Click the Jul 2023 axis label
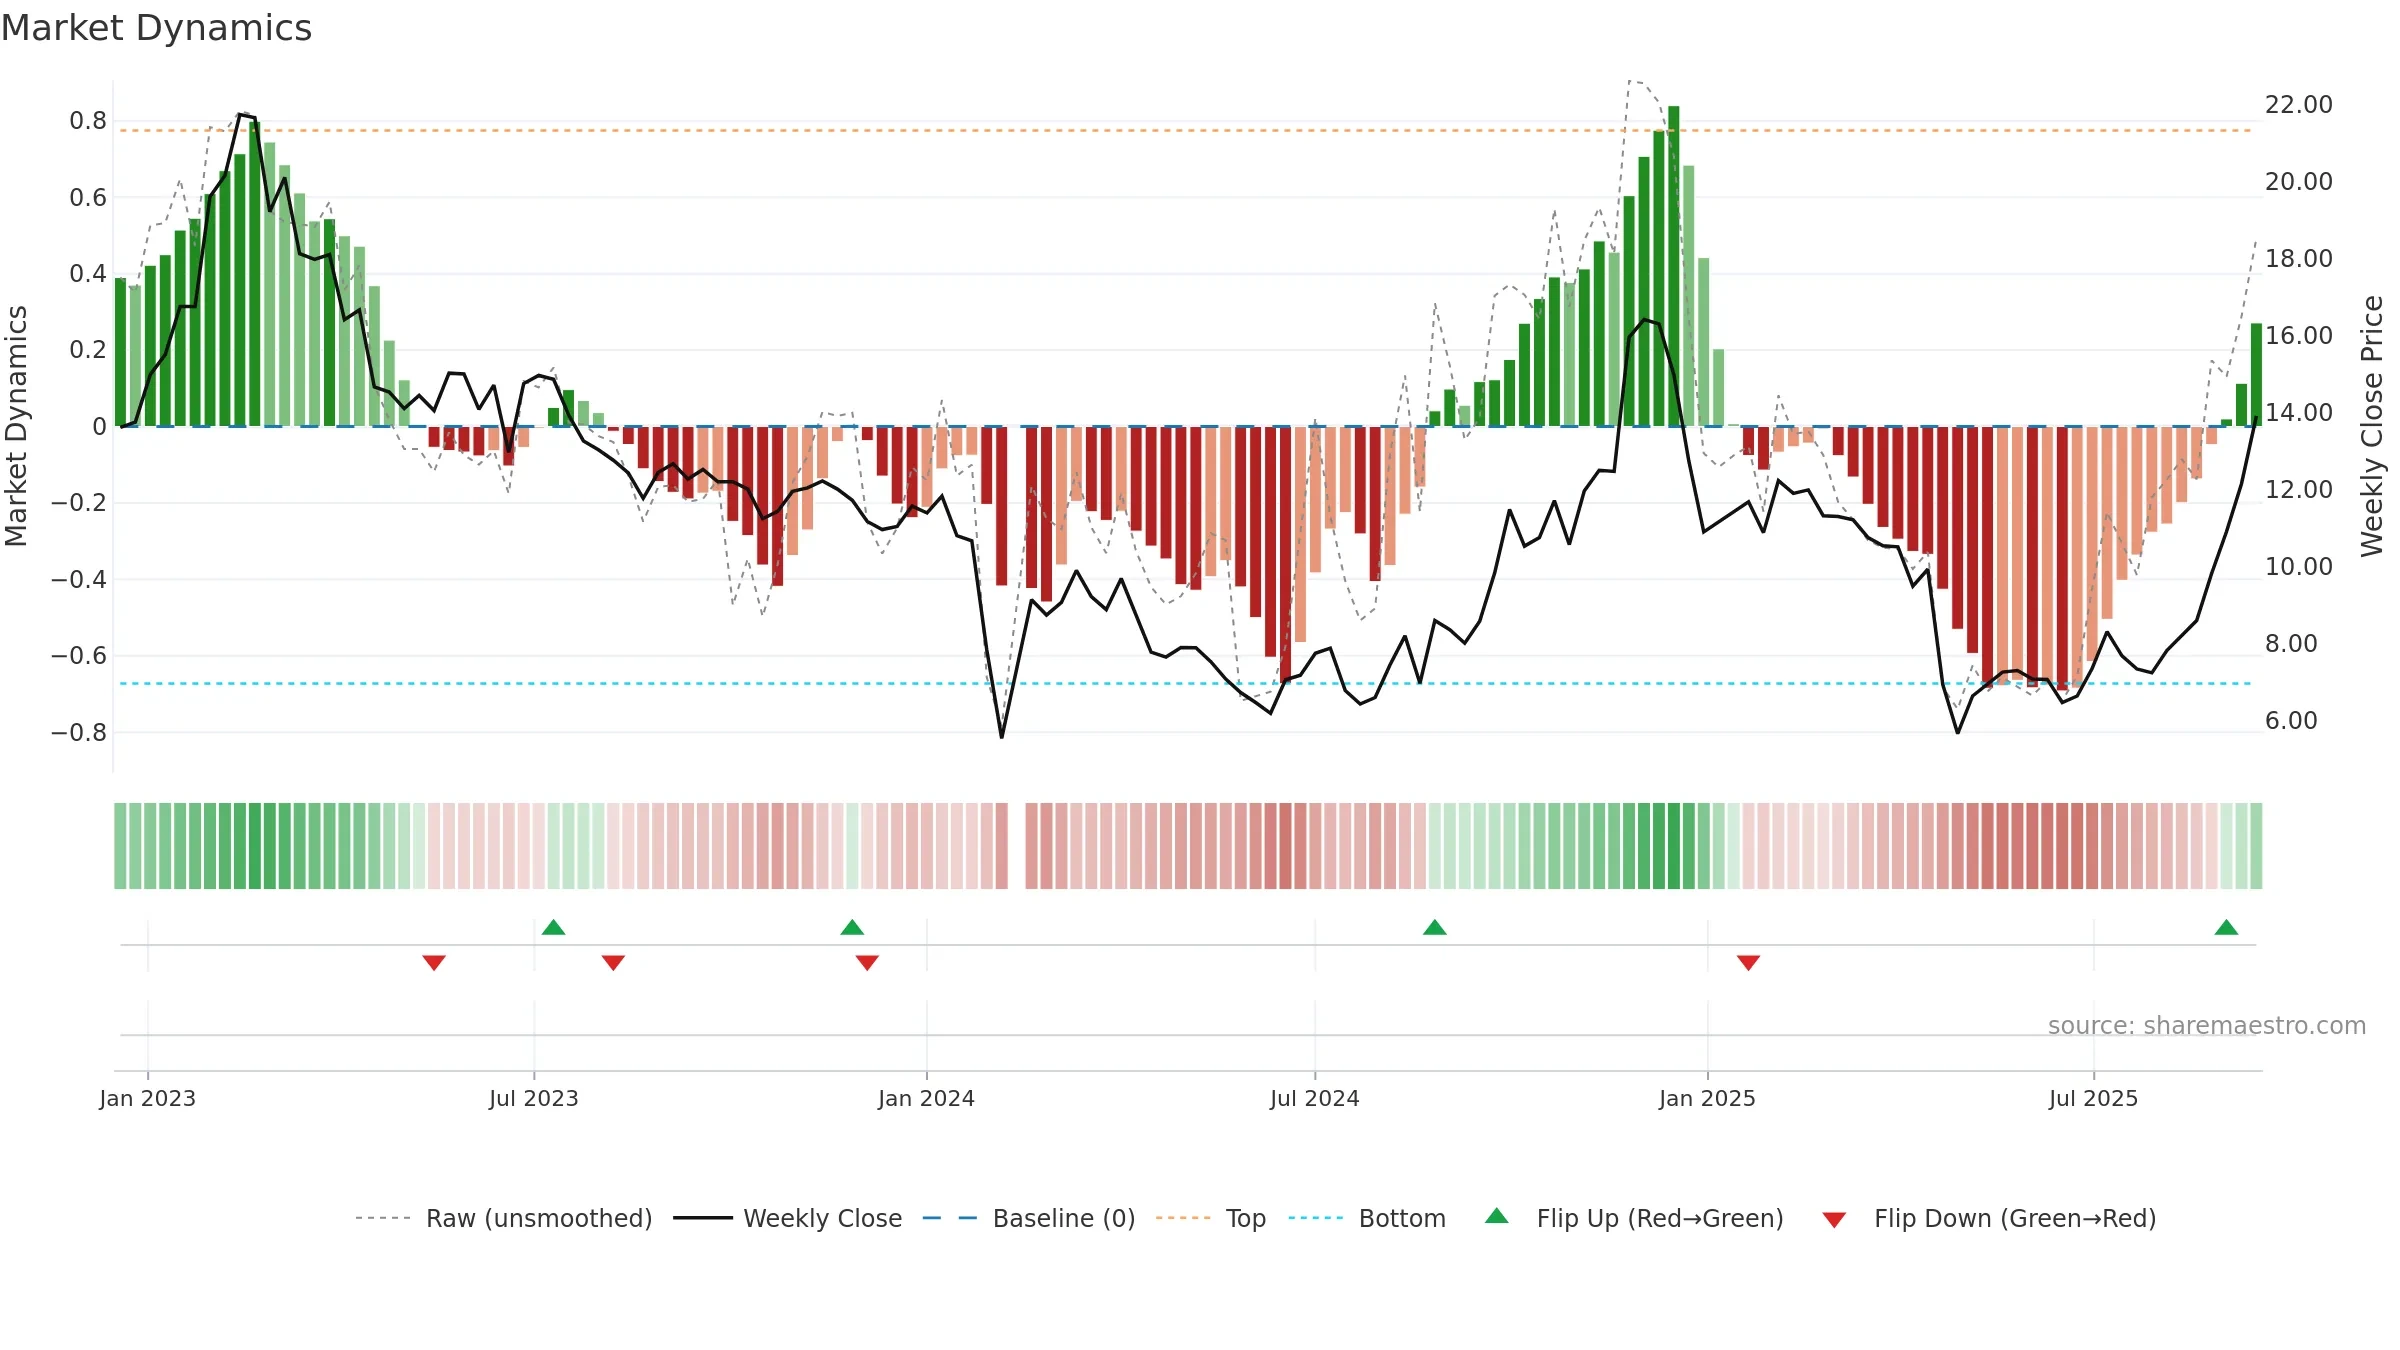Viewport: 2400px width, 1350px height. pos(534,1098)
